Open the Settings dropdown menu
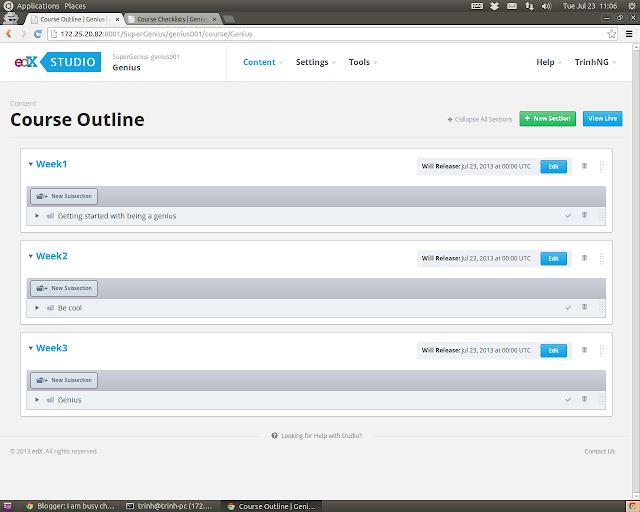Screen dimensions: 640x512 pyautogui.click(x=316, y=62)
